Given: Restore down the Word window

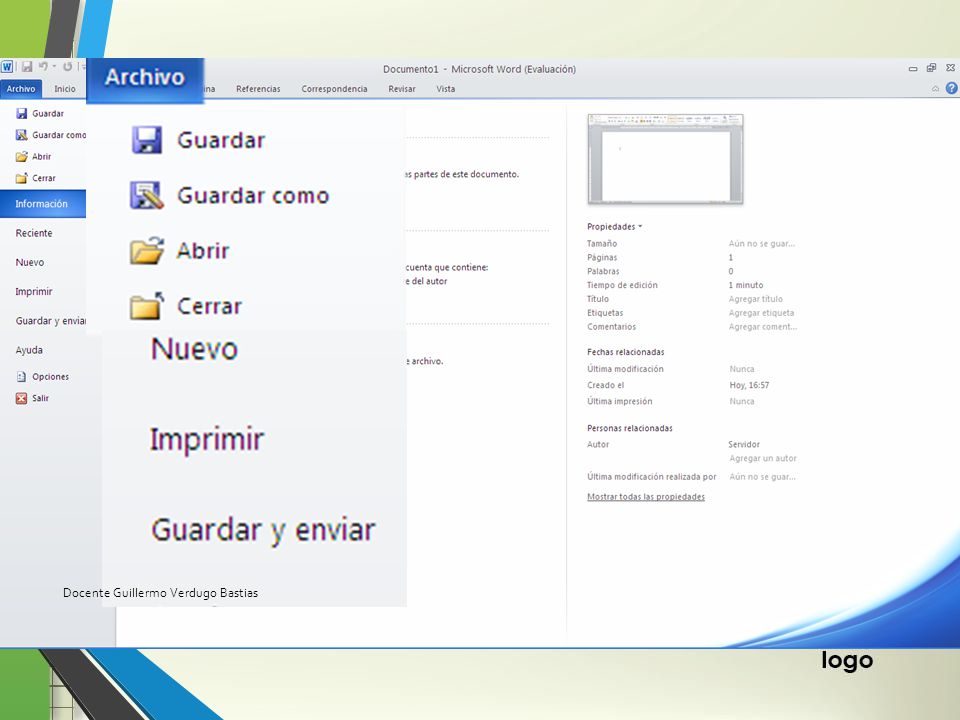Looking at the screenshot, I should click(931, 68).
